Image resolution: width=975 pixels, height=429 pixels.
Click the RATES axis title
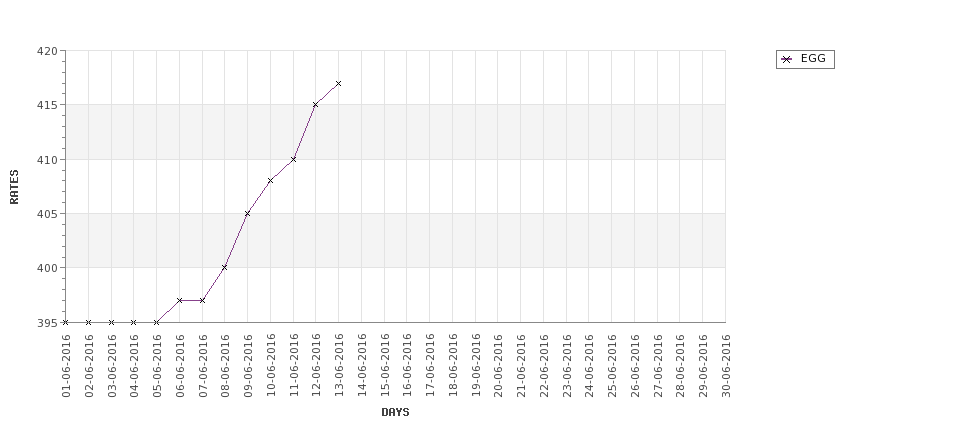14,187
